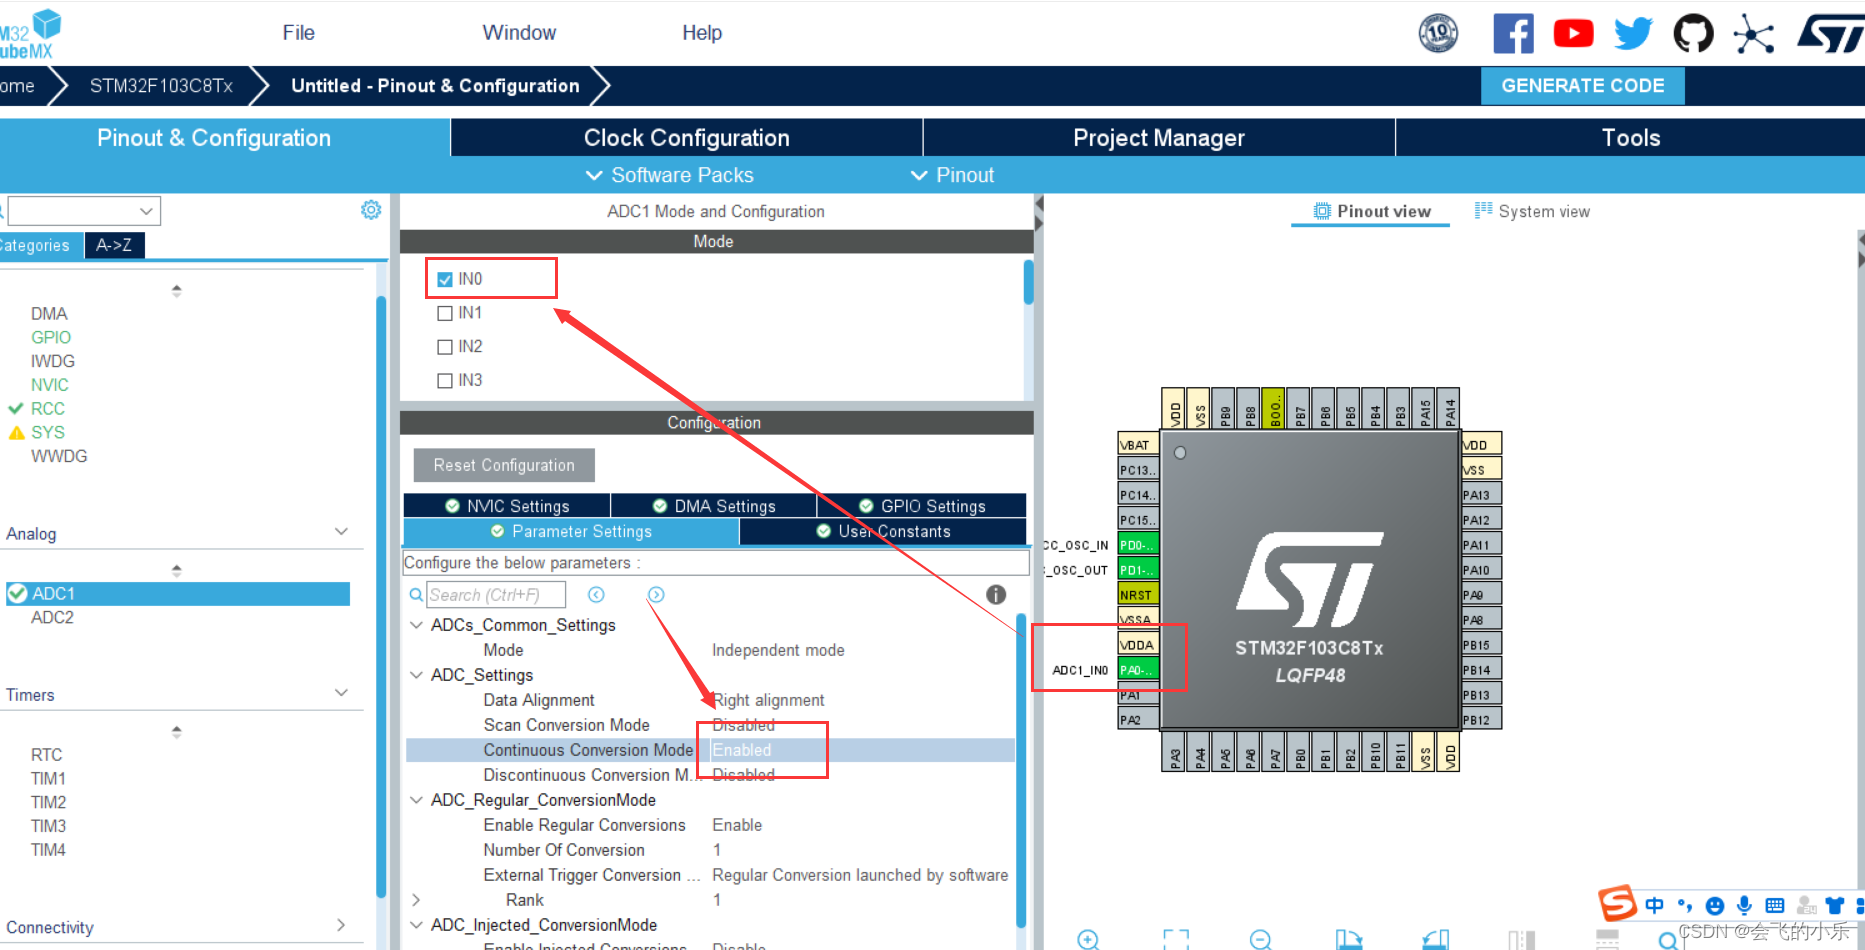Open the Project Manager tab

point(1158,137)
